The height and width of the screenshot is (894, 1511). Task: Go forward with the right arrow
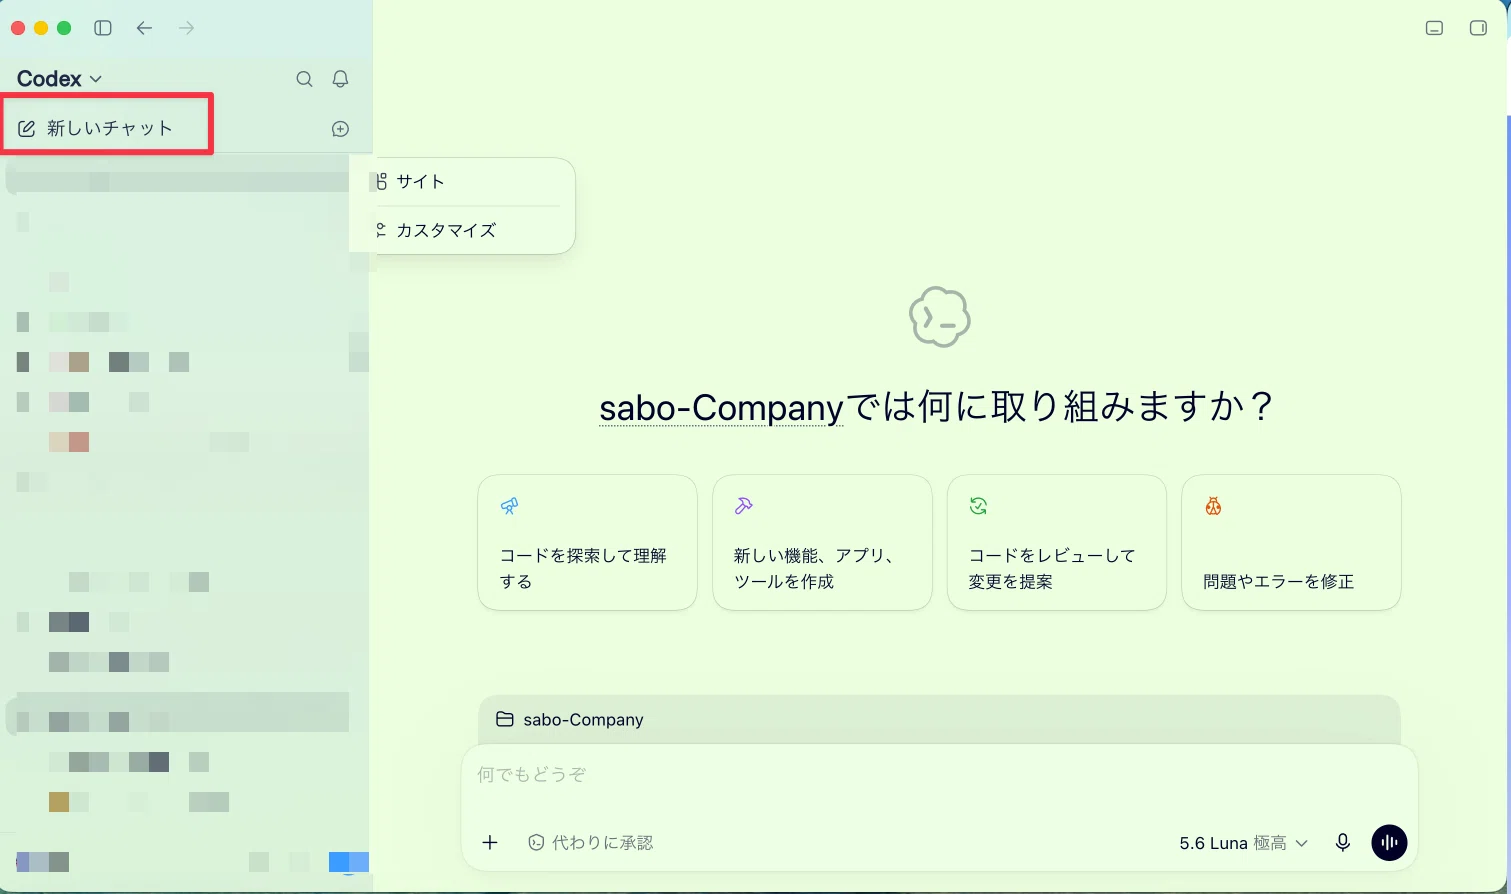186,28
